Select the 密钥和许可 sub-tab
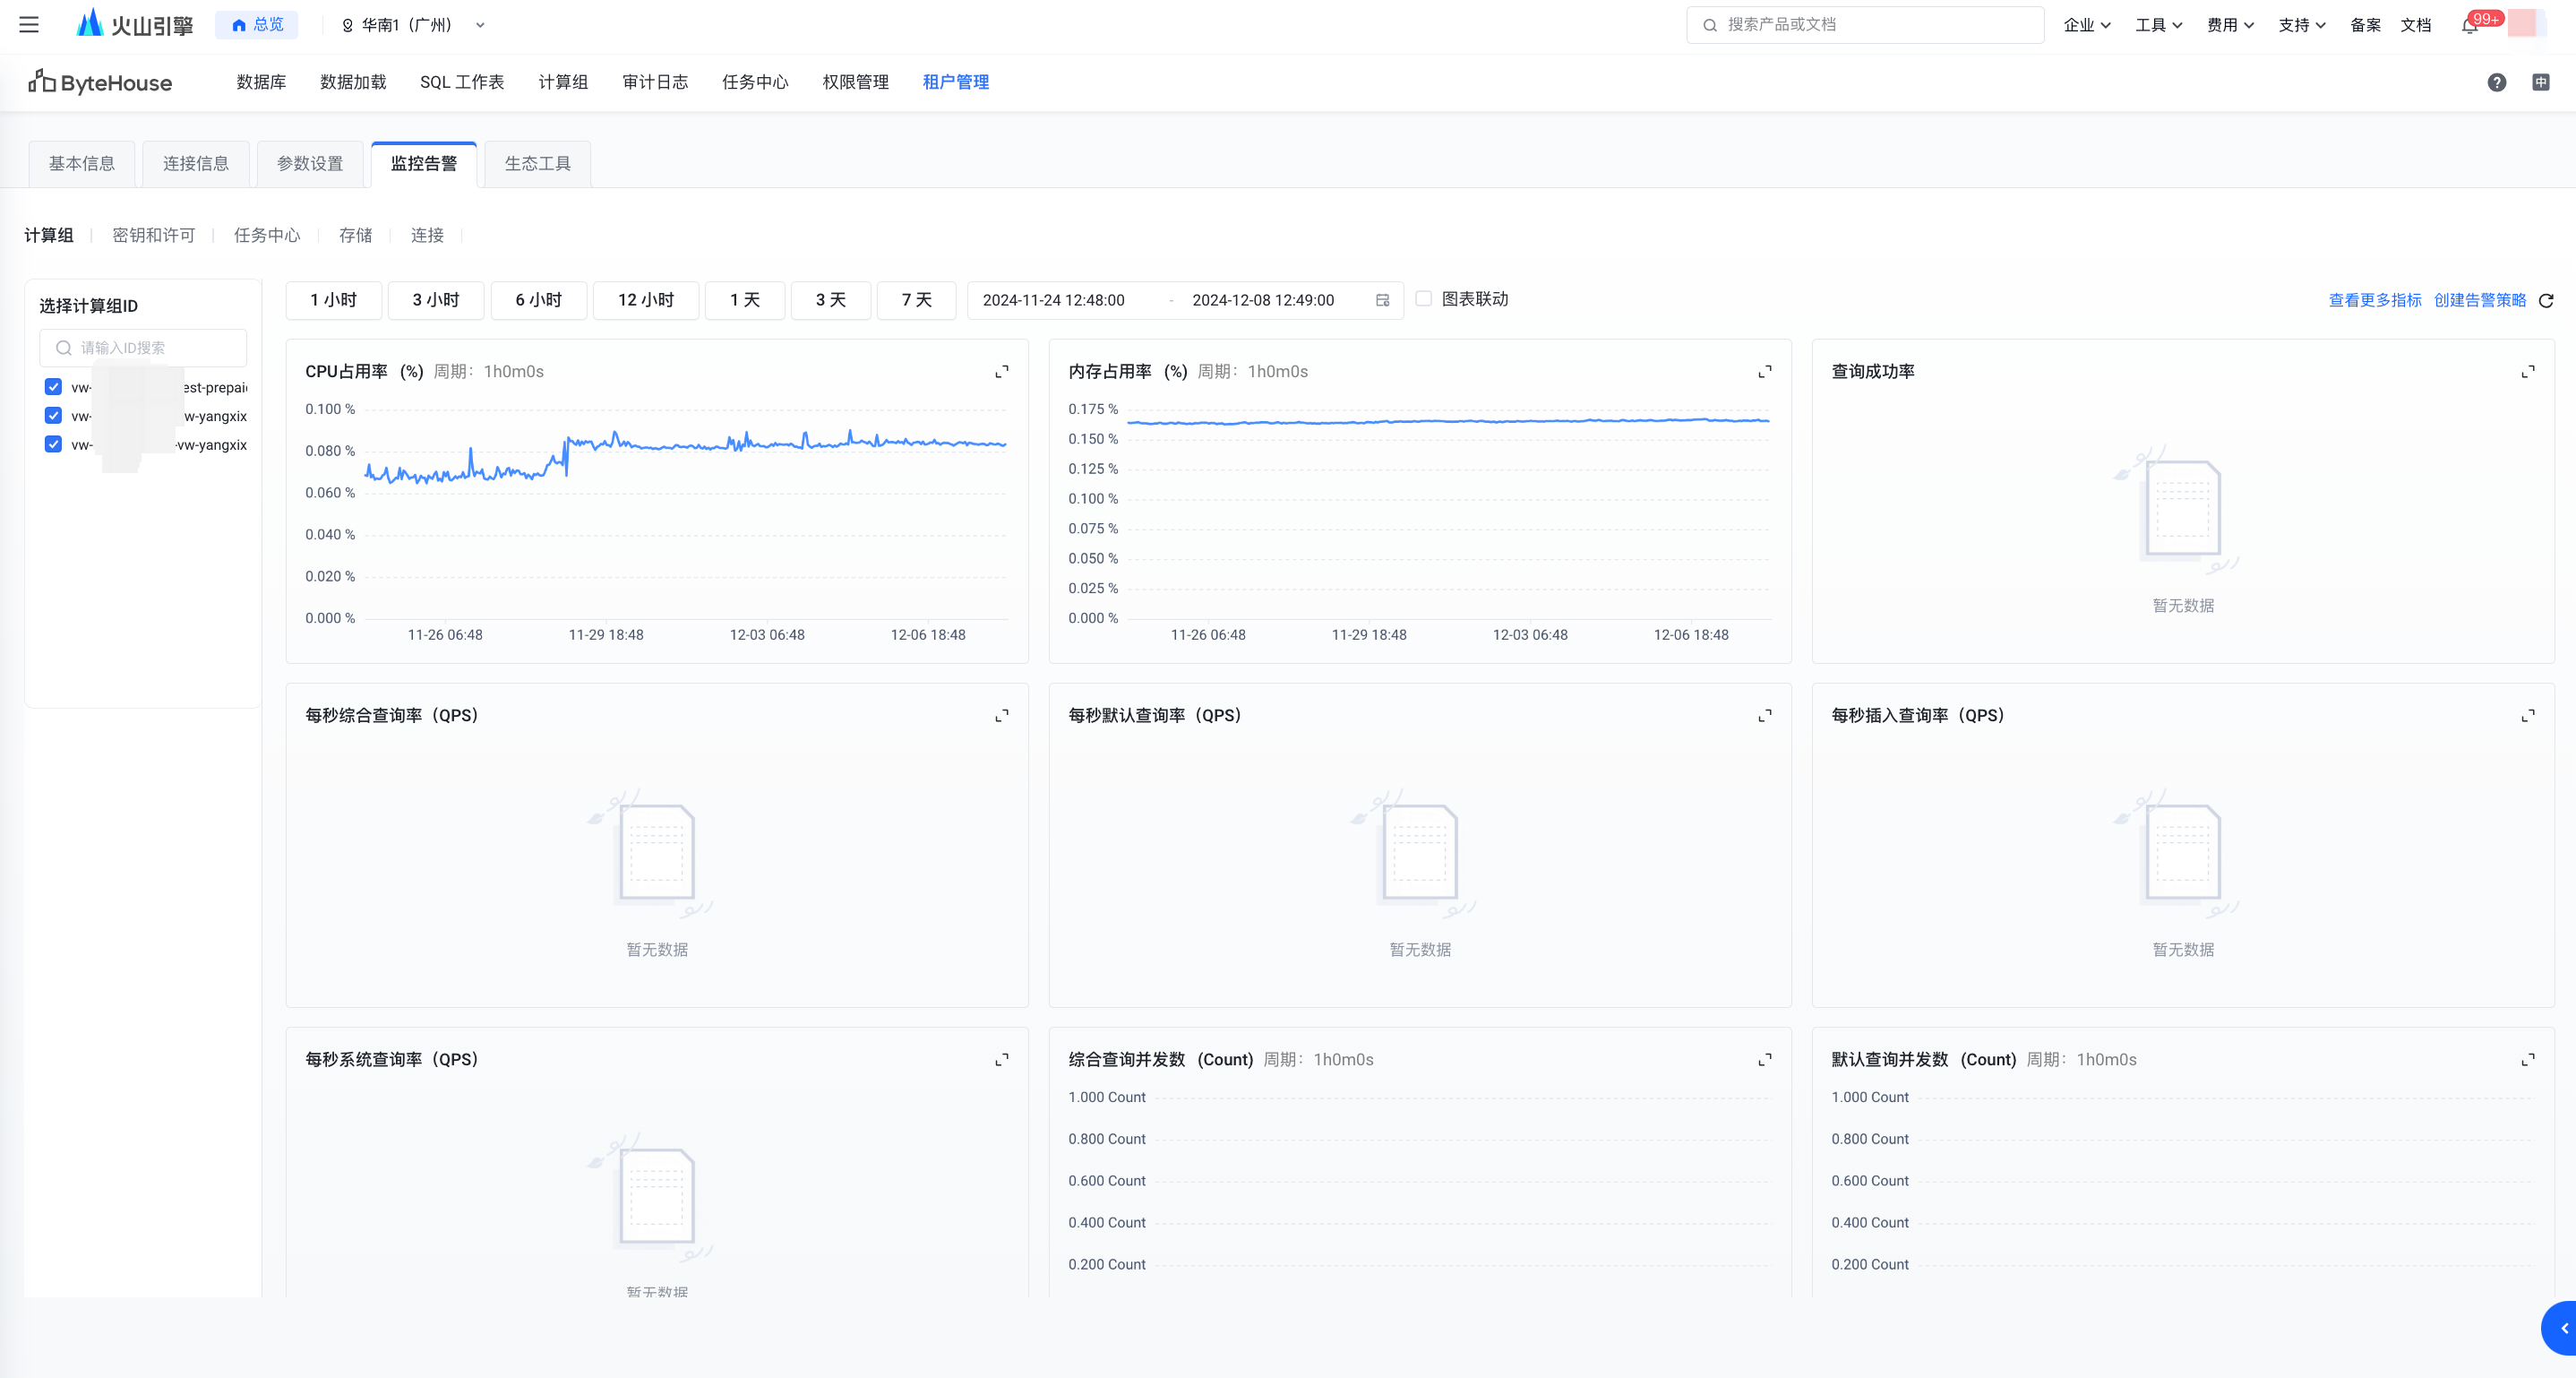This screenshot has height=1378, width=2576. click(x=154, y=235)
